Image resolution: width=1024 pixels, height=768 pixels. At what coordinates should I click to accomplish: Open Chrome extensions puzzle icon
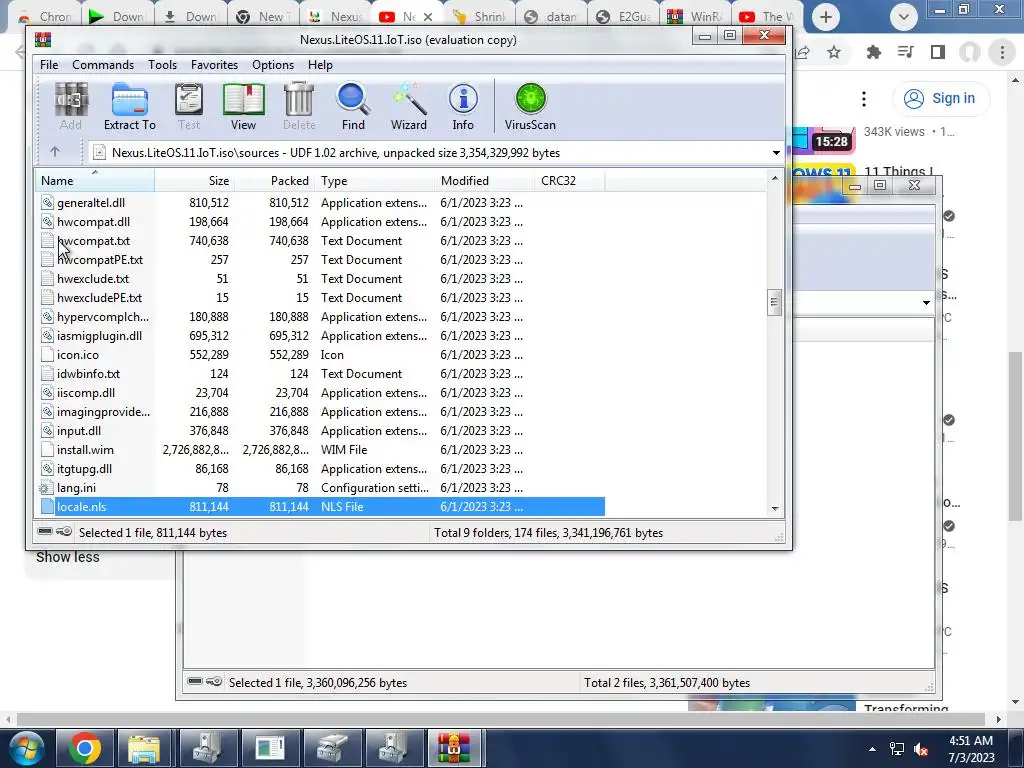pos(873,52)
